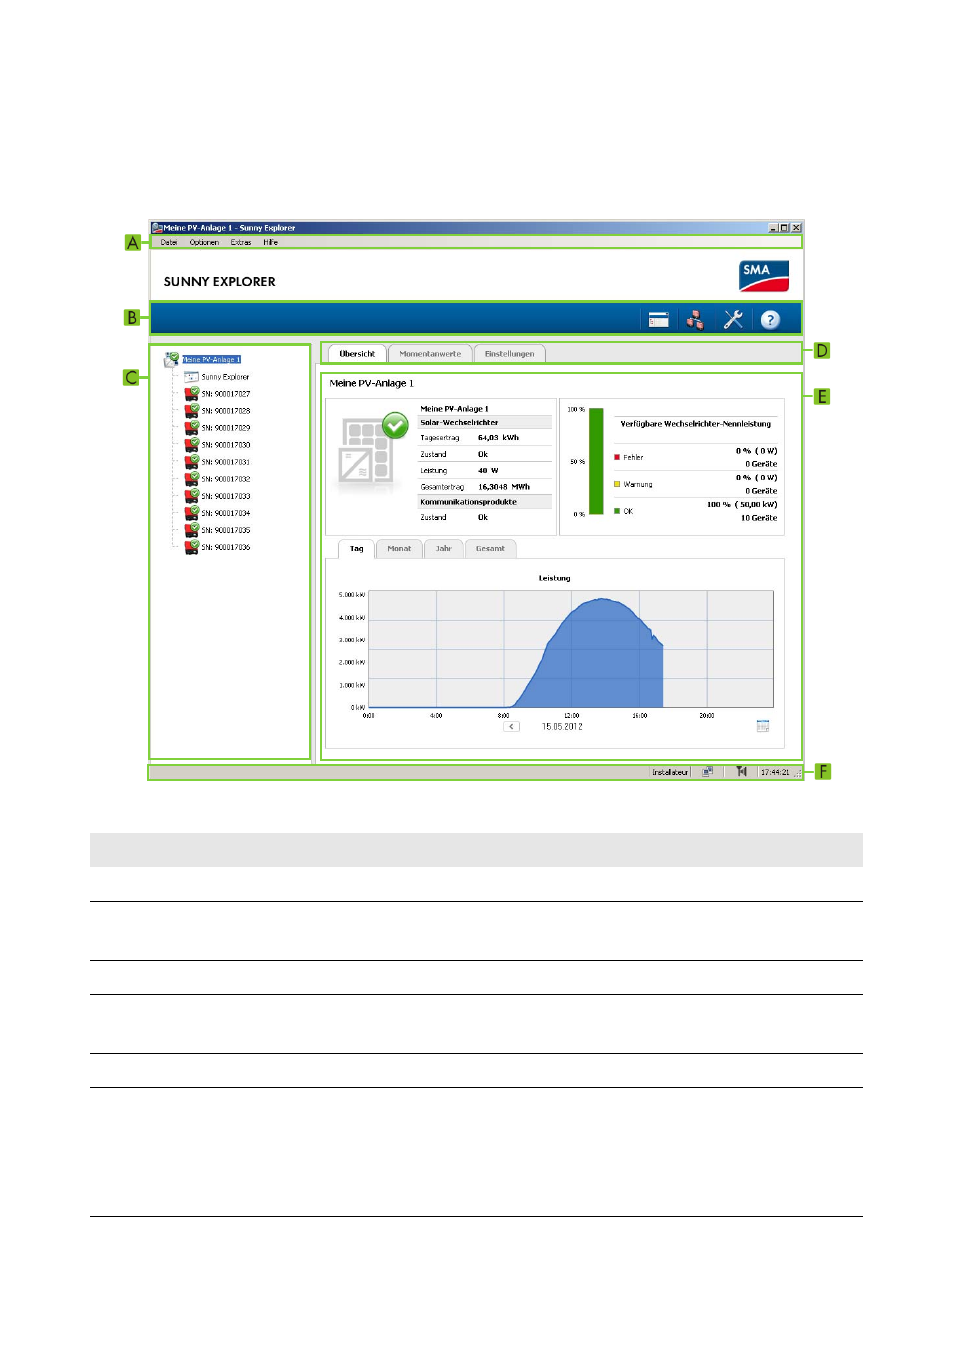954x1351 pixels.
Task: Select inverter SN: 900017030
Action: point(226,445)
